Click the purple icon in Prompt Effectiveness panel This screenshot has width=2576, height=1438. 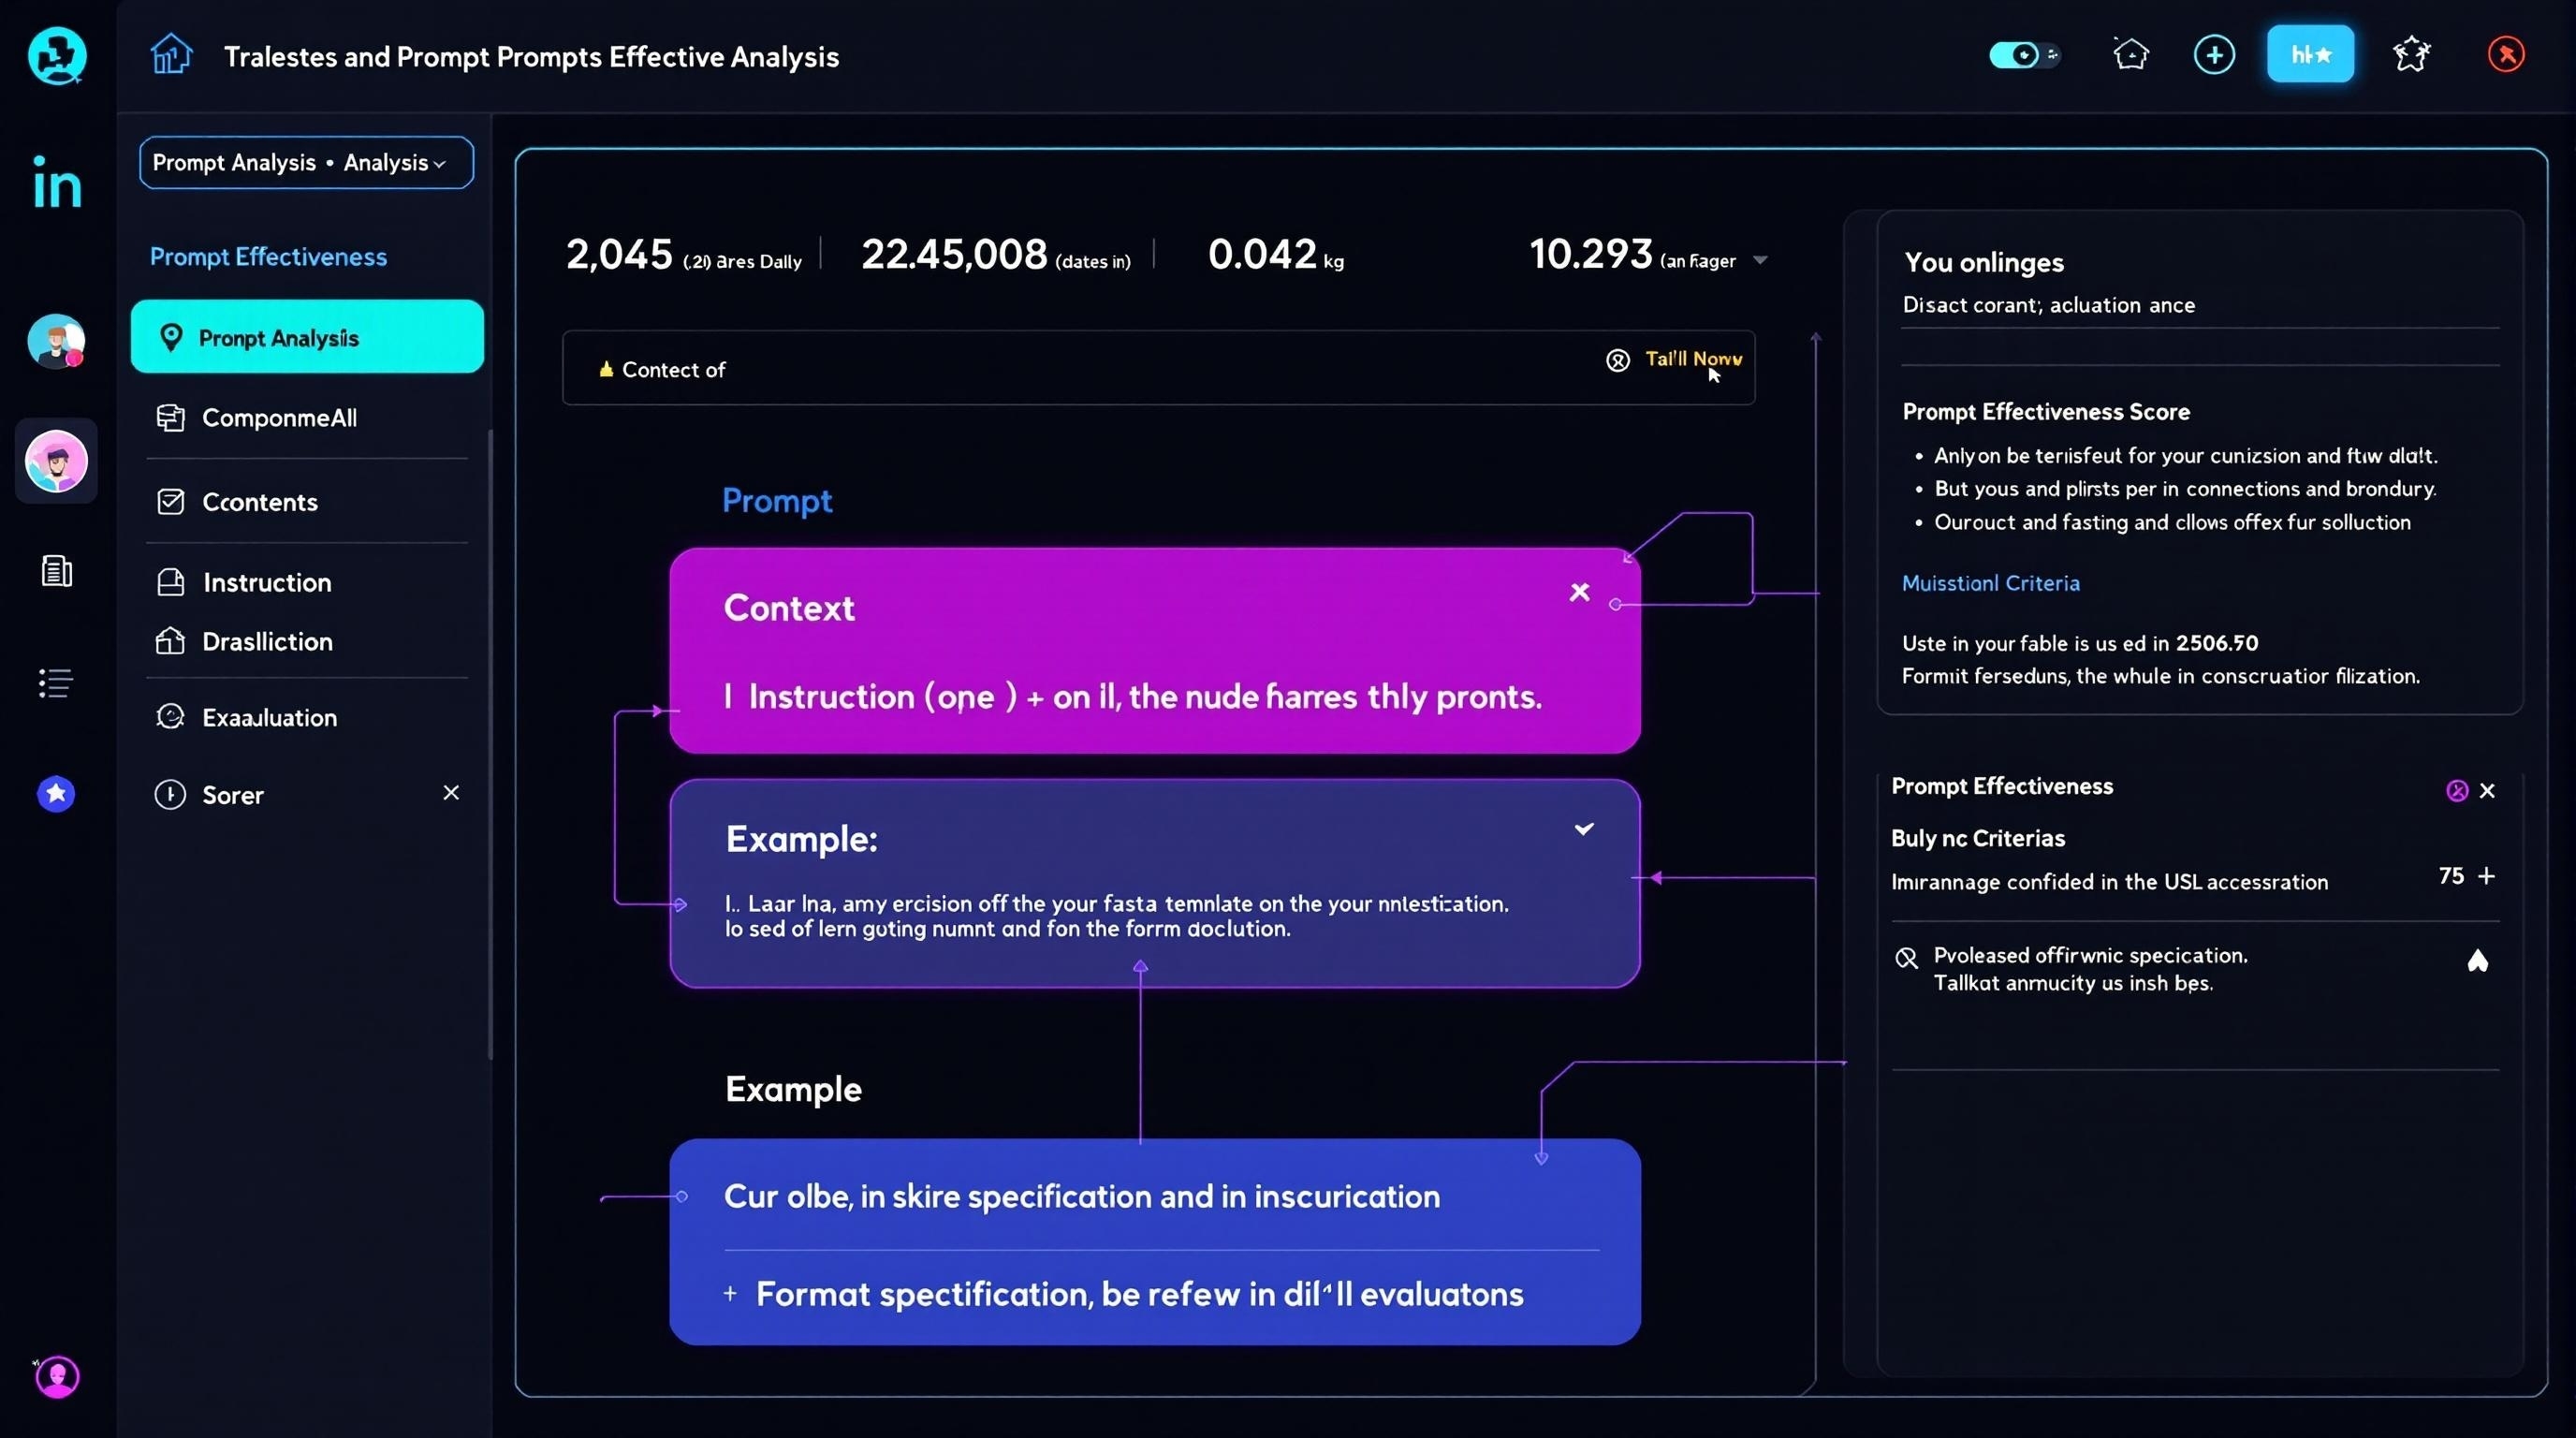[2456, 791]
